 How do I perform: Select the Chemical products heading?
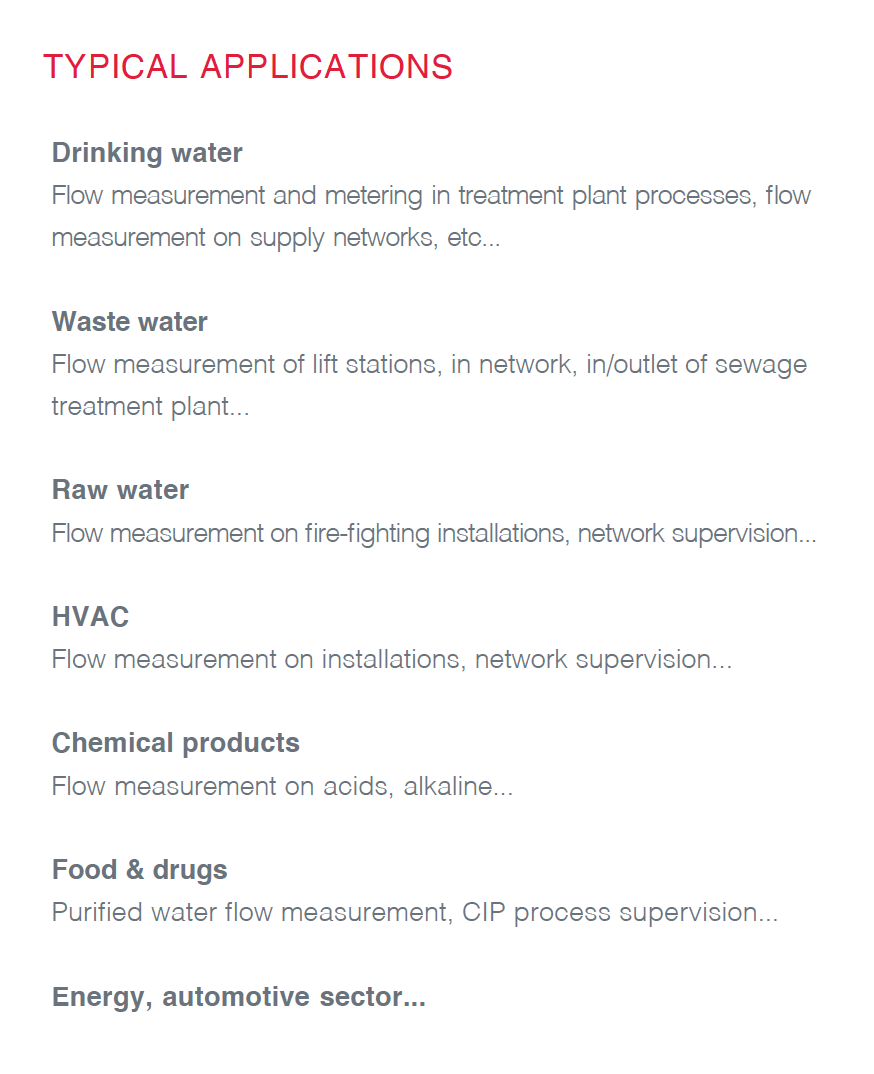pos(176,744)
